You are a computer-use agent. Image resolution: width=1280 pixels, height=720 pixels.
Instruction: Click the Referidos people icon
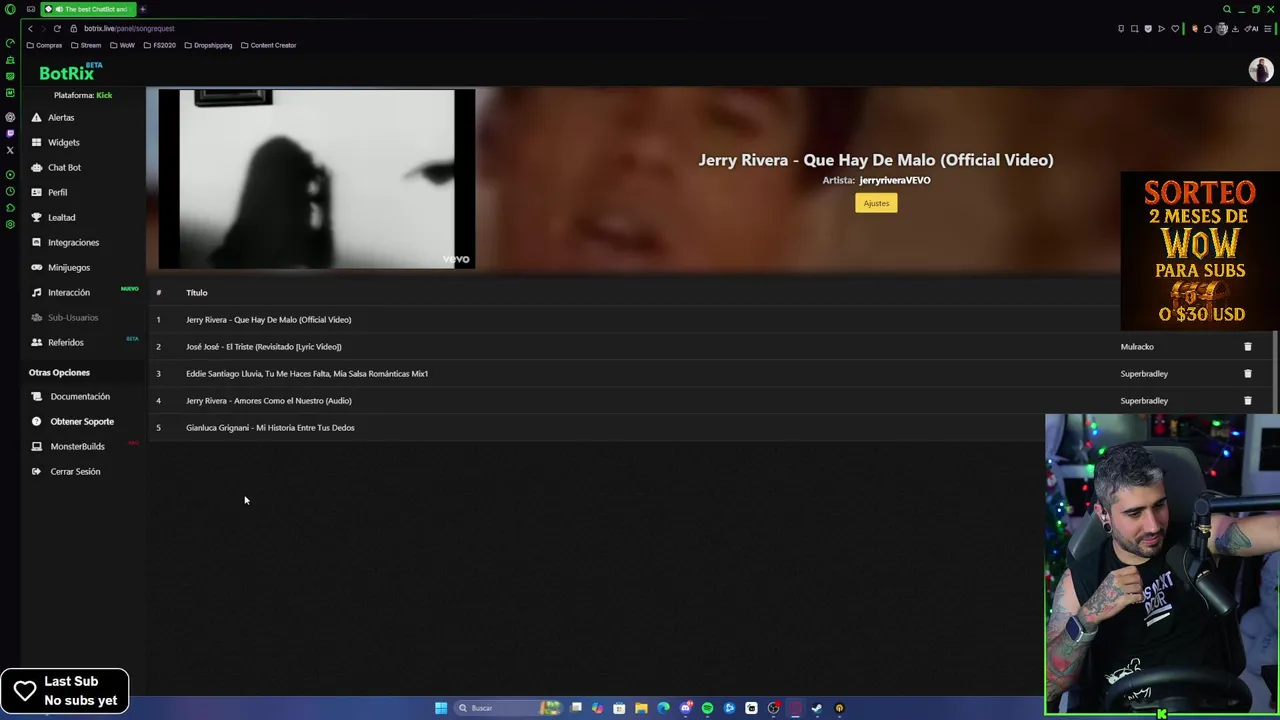point(37,342)
